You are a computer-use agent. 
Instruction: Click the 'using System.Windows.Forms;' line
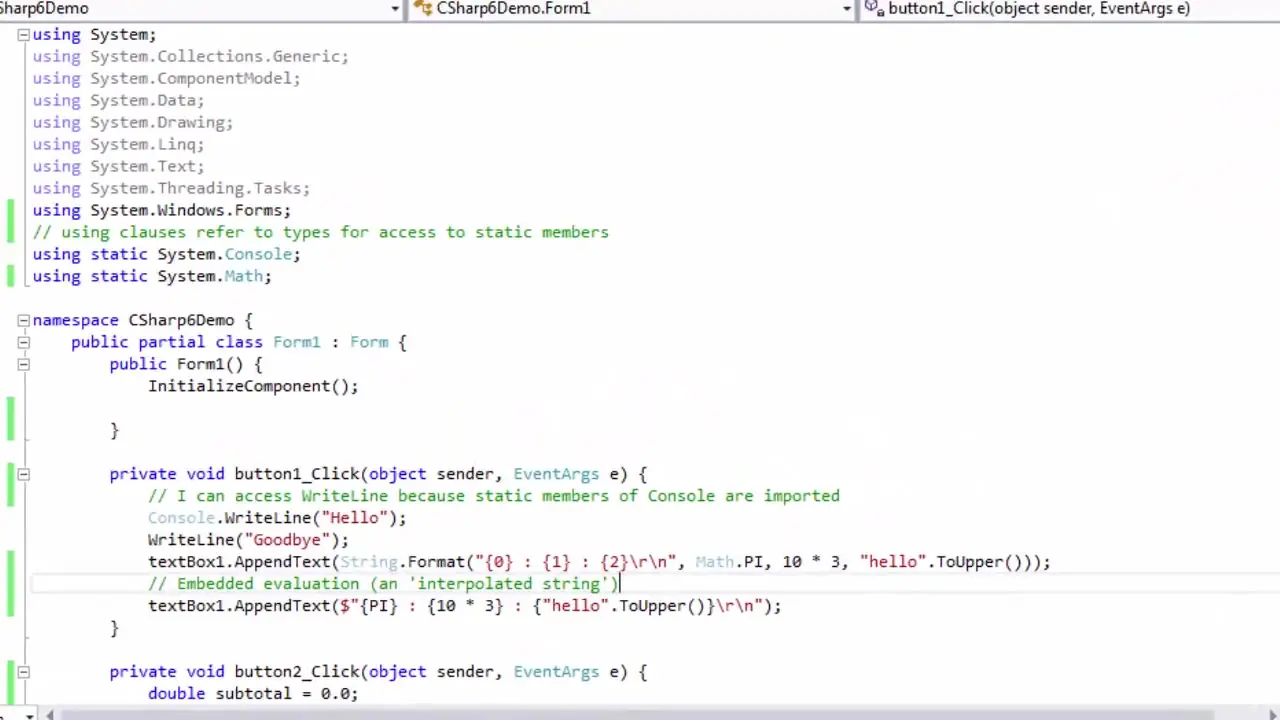(161, 211)
